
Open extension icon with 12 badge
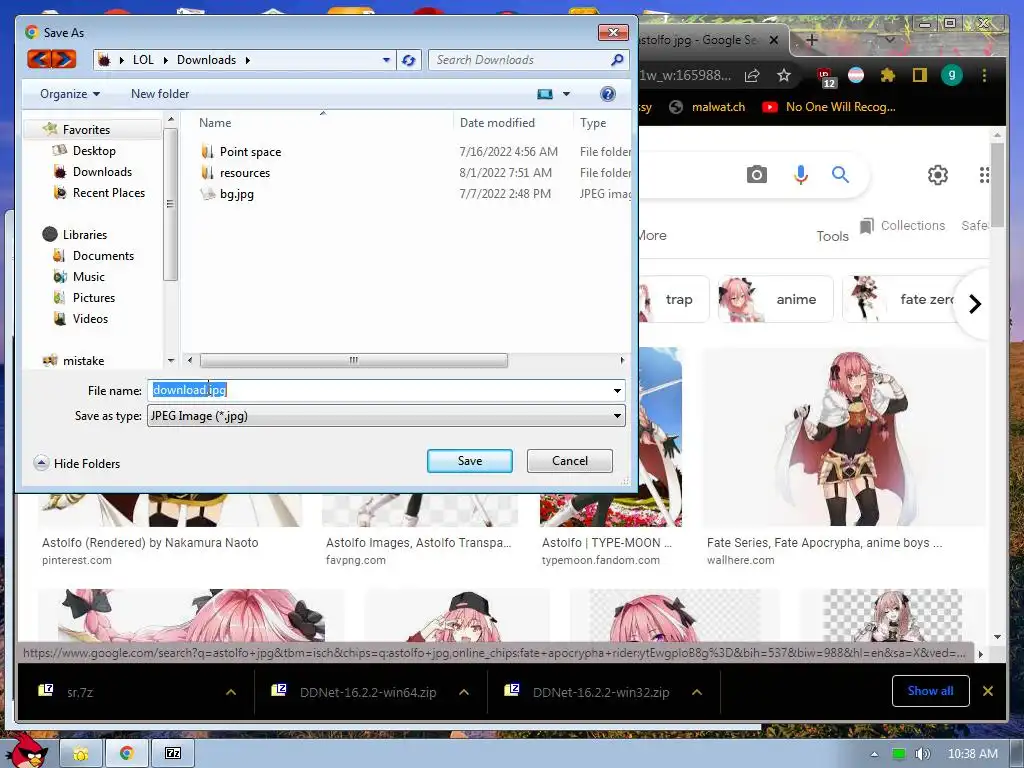click(x=827, y=78)
